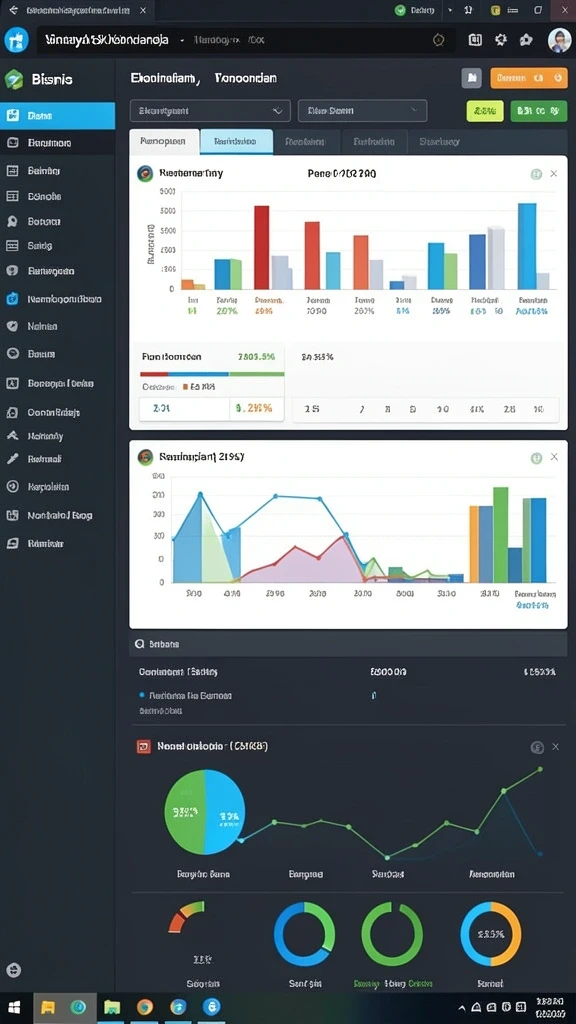Select the blue highlighted icon in sidebar middle
The width and height of the screenshot is (576, 1024).
[x=12, y=299]
